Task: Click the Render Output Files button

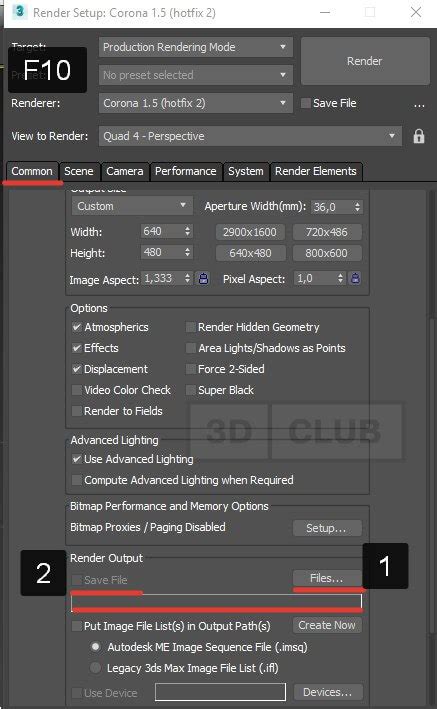Action: click(327, 578)
